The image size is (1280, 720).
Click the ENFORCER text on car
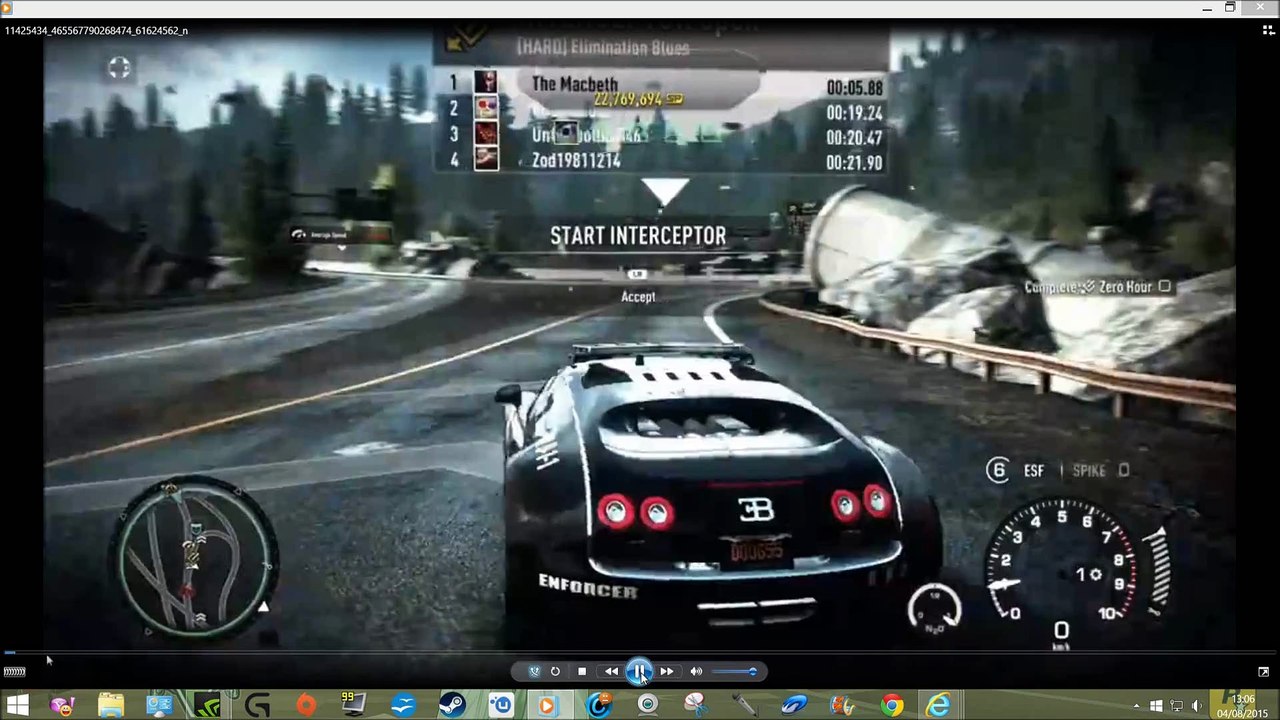588,587
